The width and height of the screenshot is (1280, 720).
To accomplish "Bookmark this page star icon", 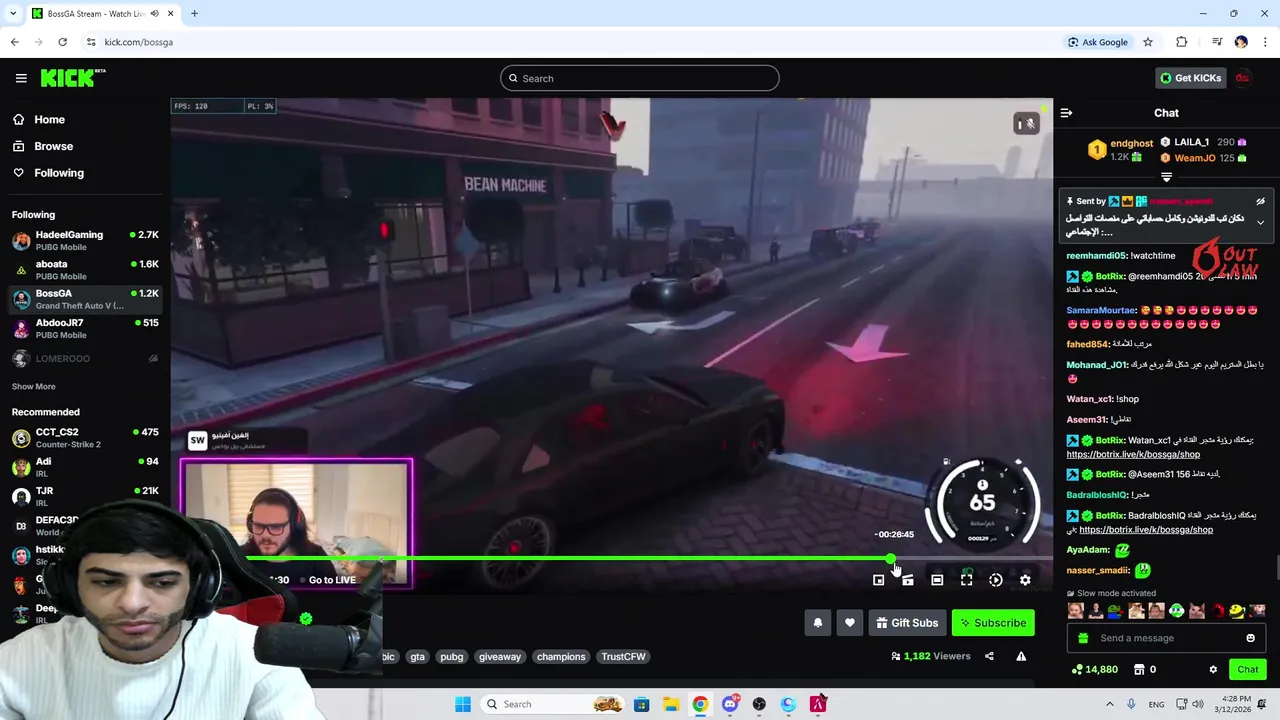I will [x=1148, y=42].
